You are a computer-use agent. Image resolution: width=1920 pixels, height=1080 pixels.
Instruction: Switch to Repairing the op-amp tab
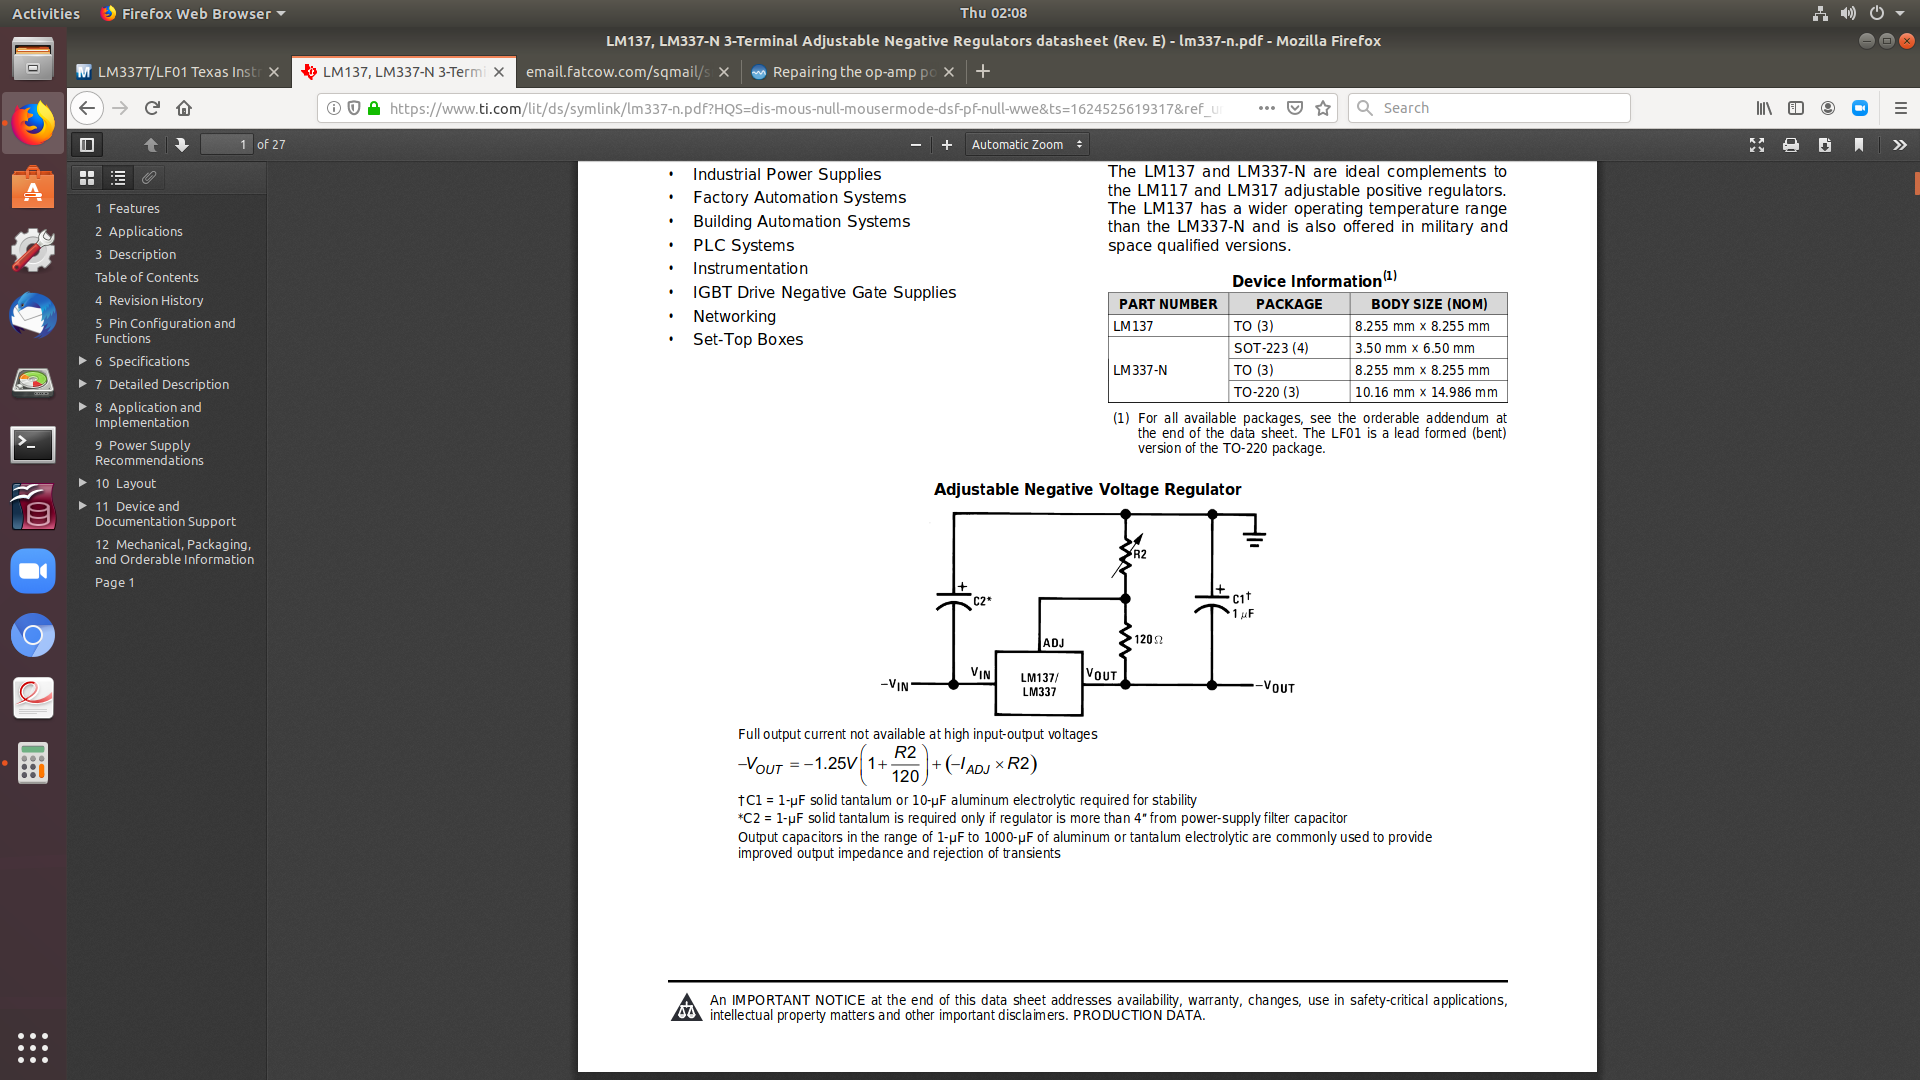coord(853,72)
